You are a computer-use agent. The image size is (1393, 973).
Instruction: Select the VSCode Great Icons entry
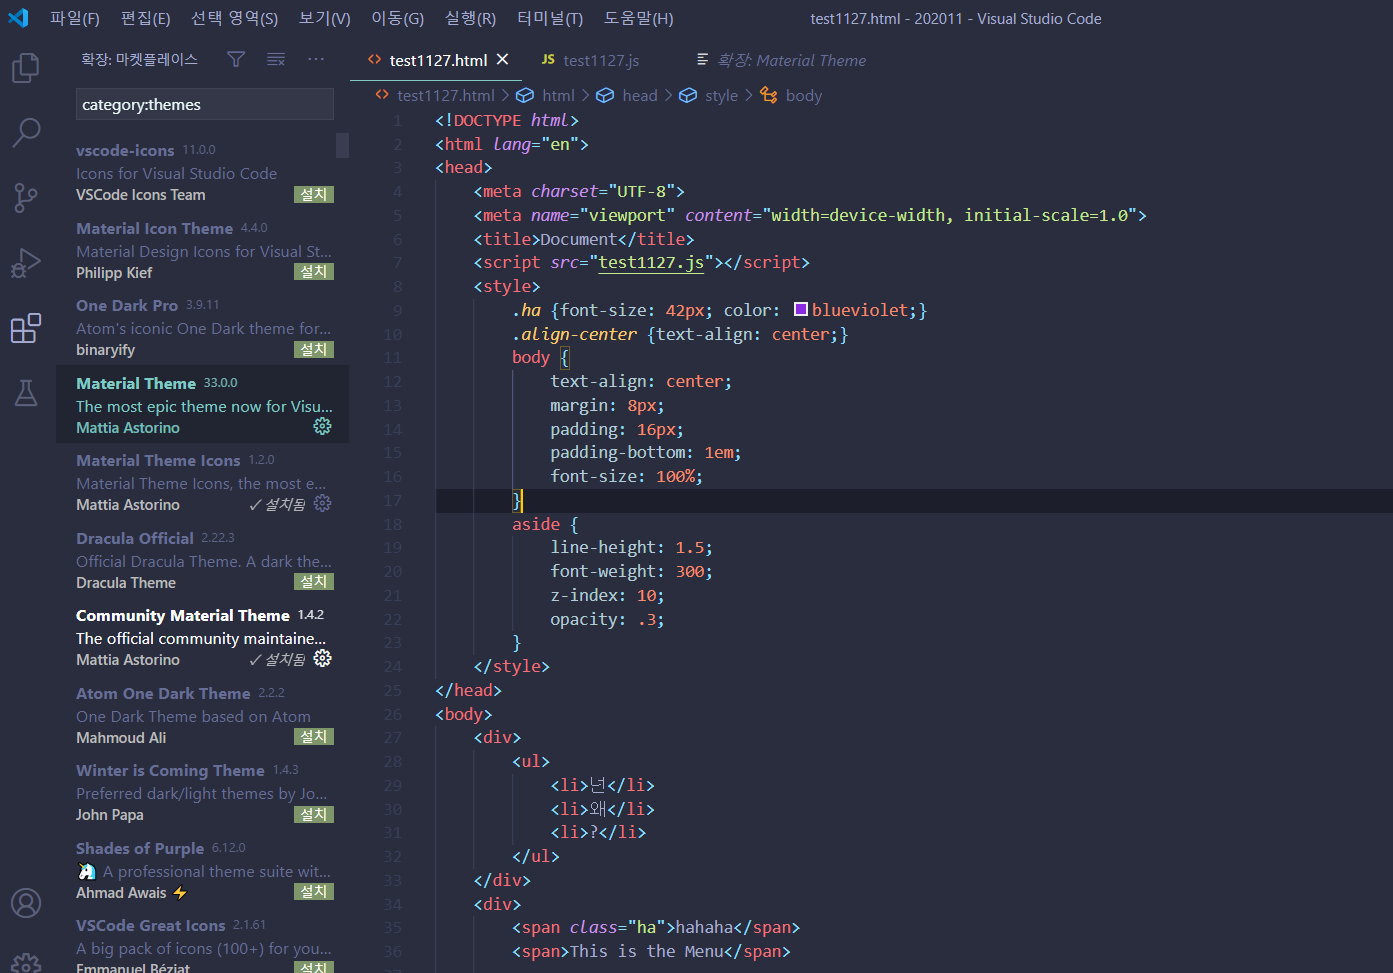click(202, 941)
